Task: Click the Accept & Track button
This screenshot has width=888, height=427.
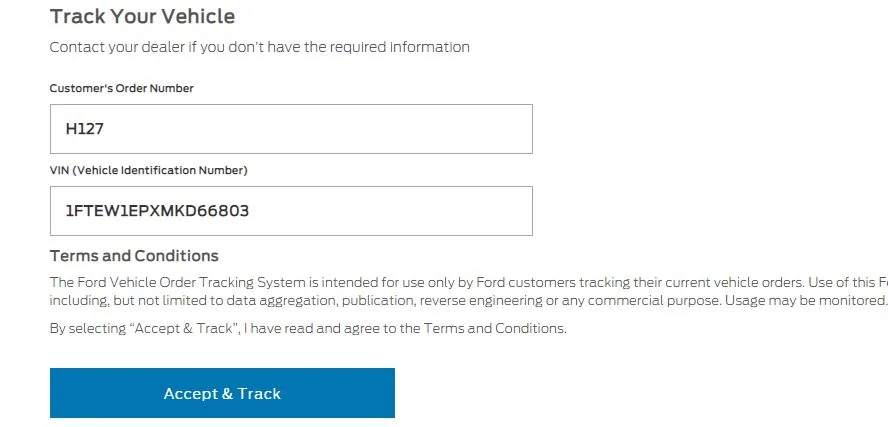Action: 222,393
